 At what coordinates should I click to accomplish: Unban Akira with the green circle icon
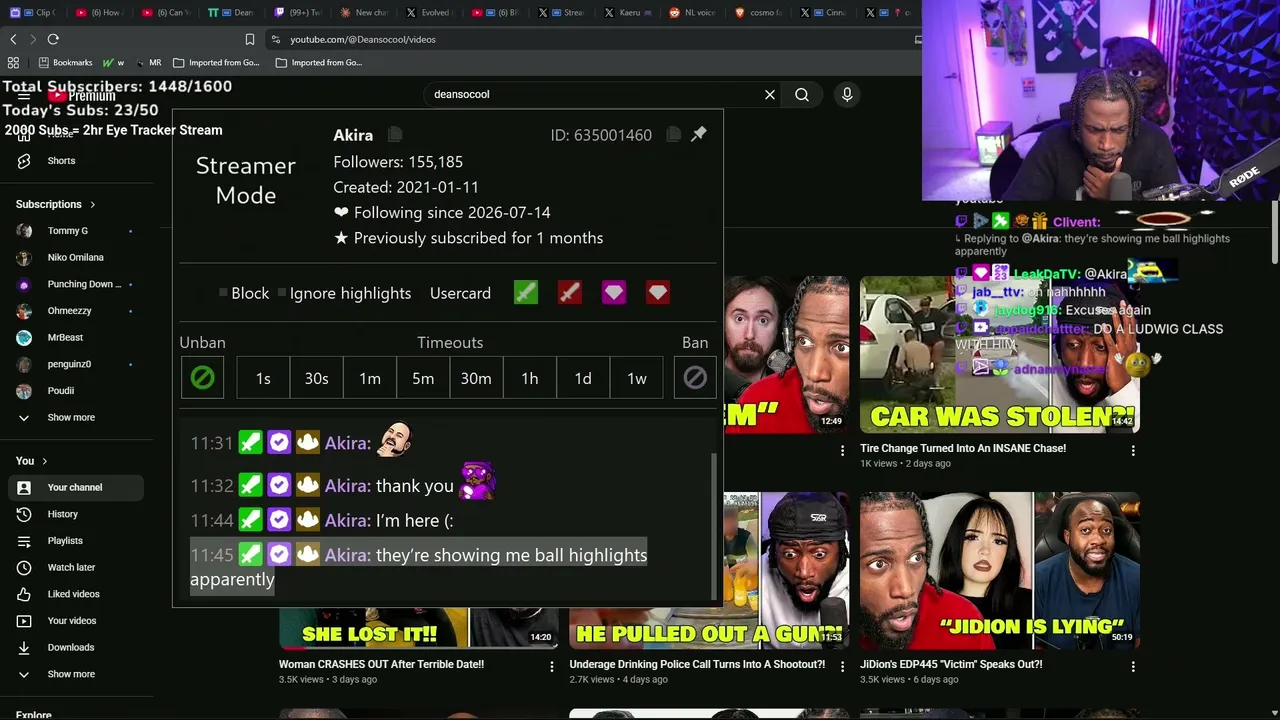202,378
